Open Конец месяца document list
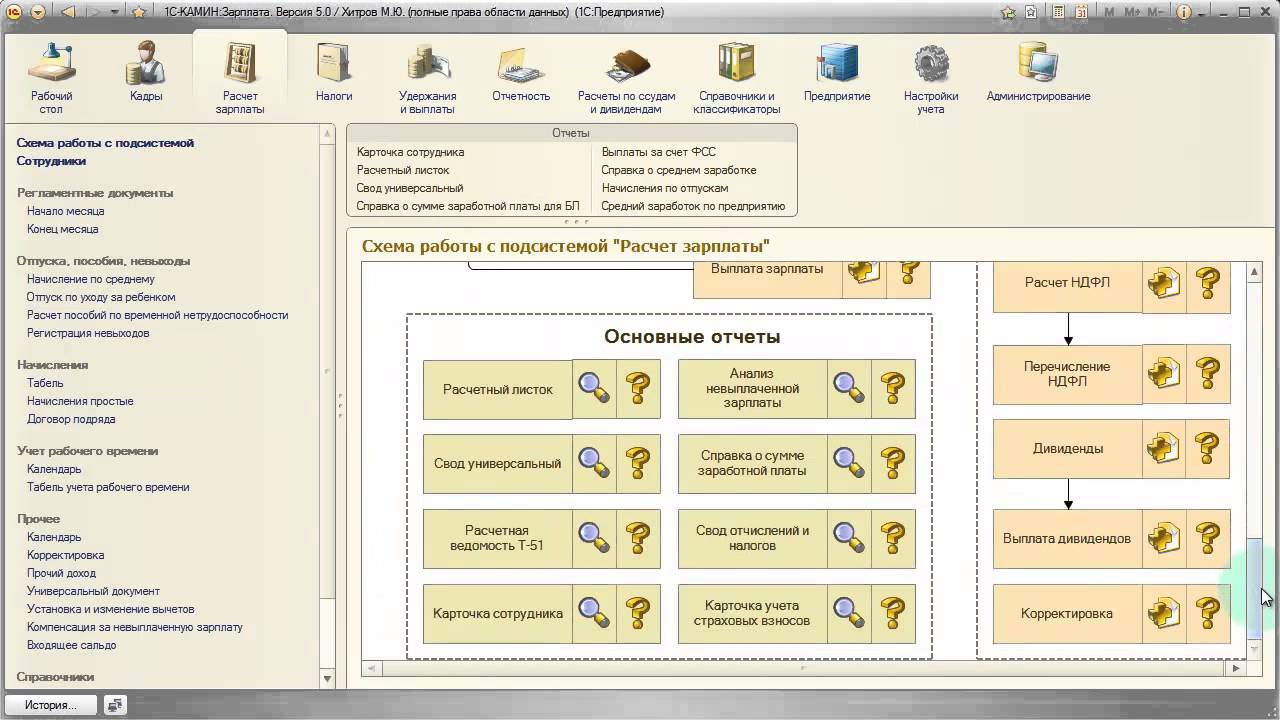Image resolution: width=1280 pixels, height=720 pixels. [63, 229]
